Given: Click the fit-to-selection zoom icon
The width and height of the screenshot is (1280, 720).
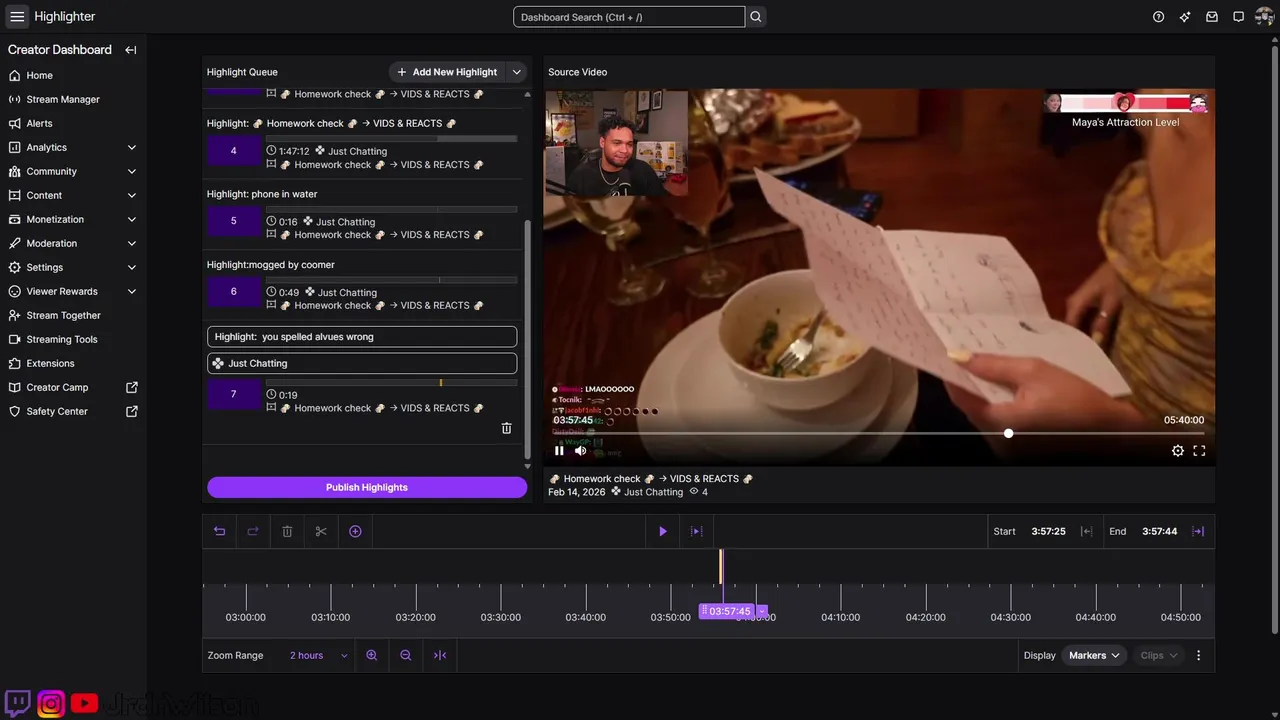Looking at the screenshot, I should tap(440, 655).
